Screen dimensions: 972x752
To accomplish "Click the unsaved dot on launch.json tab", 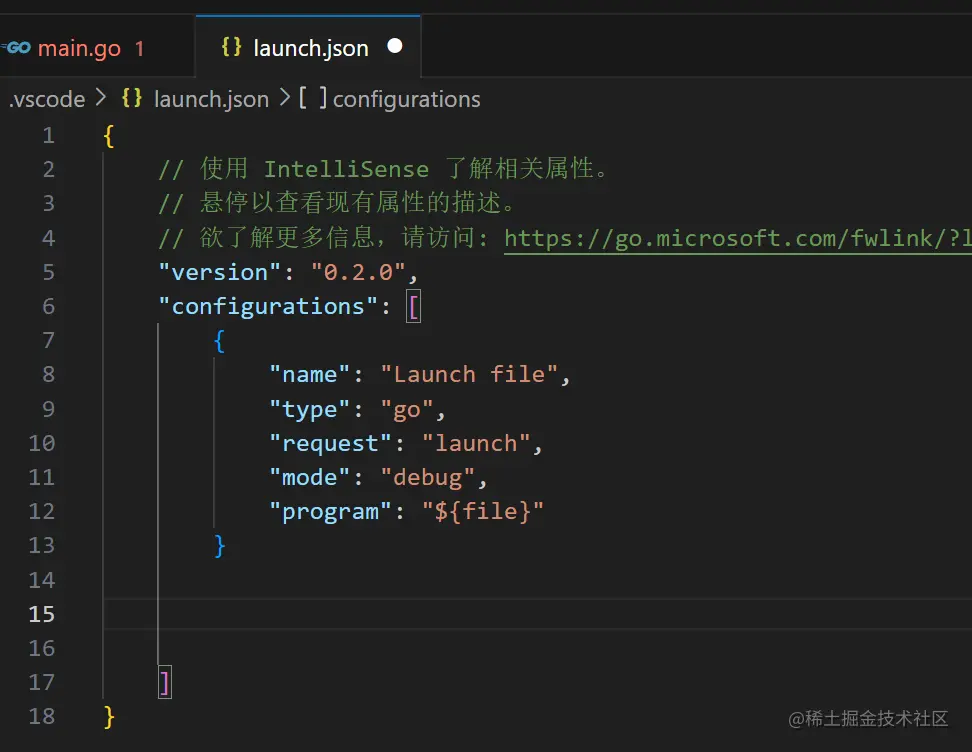I will [394, 46].
